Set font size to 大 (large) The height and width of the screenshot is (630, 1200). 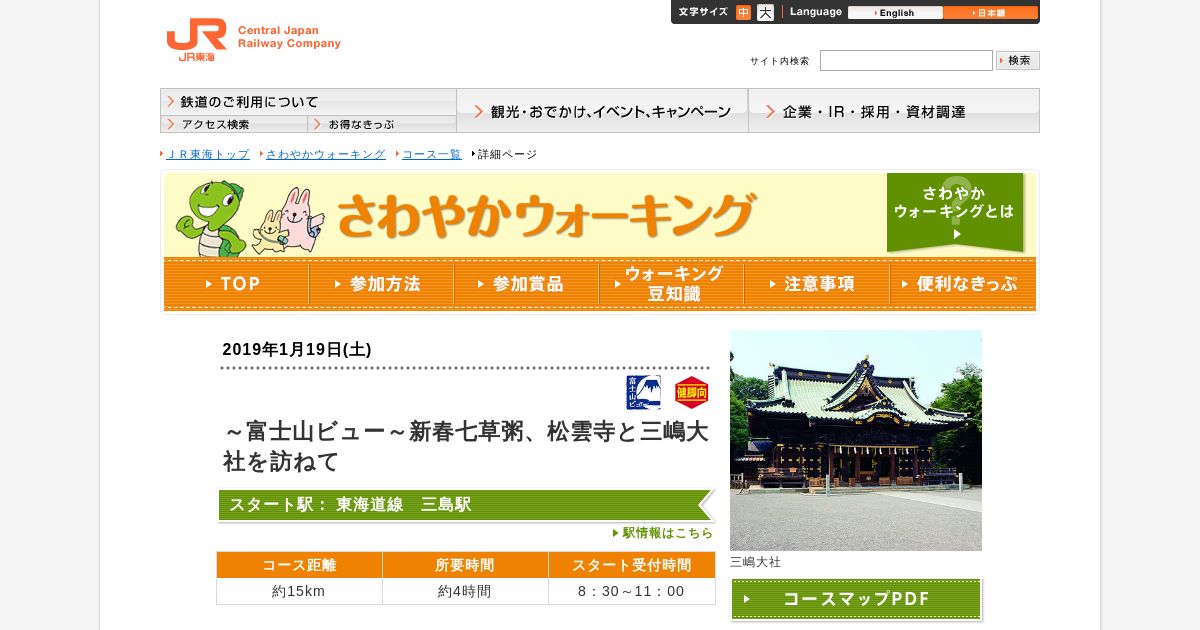[765, 12]
